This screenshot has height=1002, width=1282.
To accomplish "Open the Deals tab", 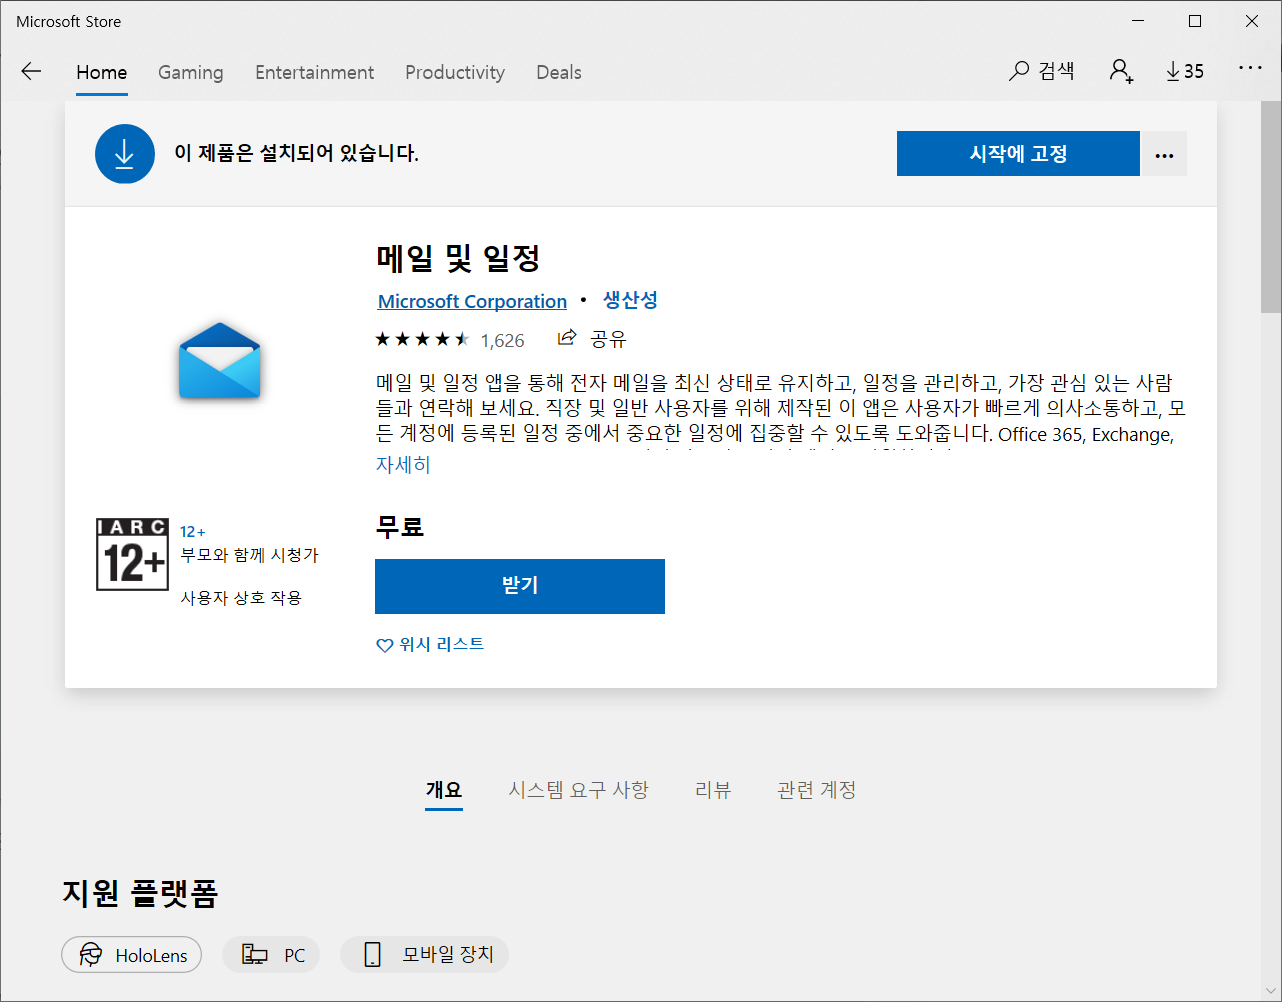I will pyautogui.click(x=559, y=72).
